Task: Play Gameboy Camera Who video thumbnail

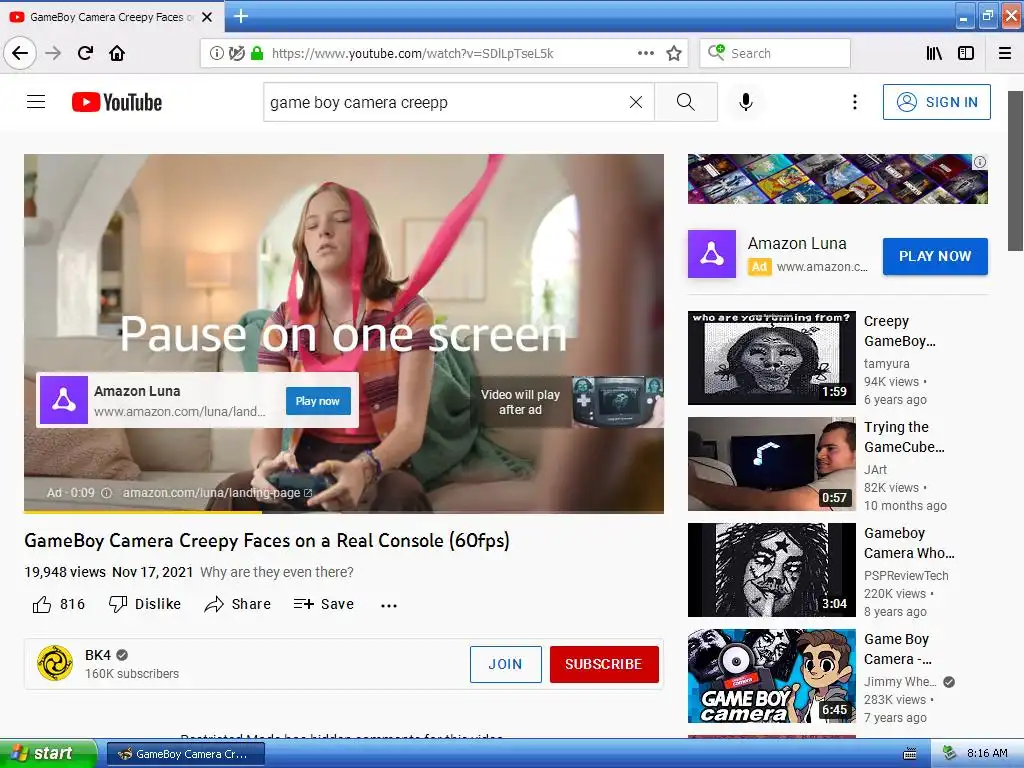Action: [771, 569]
